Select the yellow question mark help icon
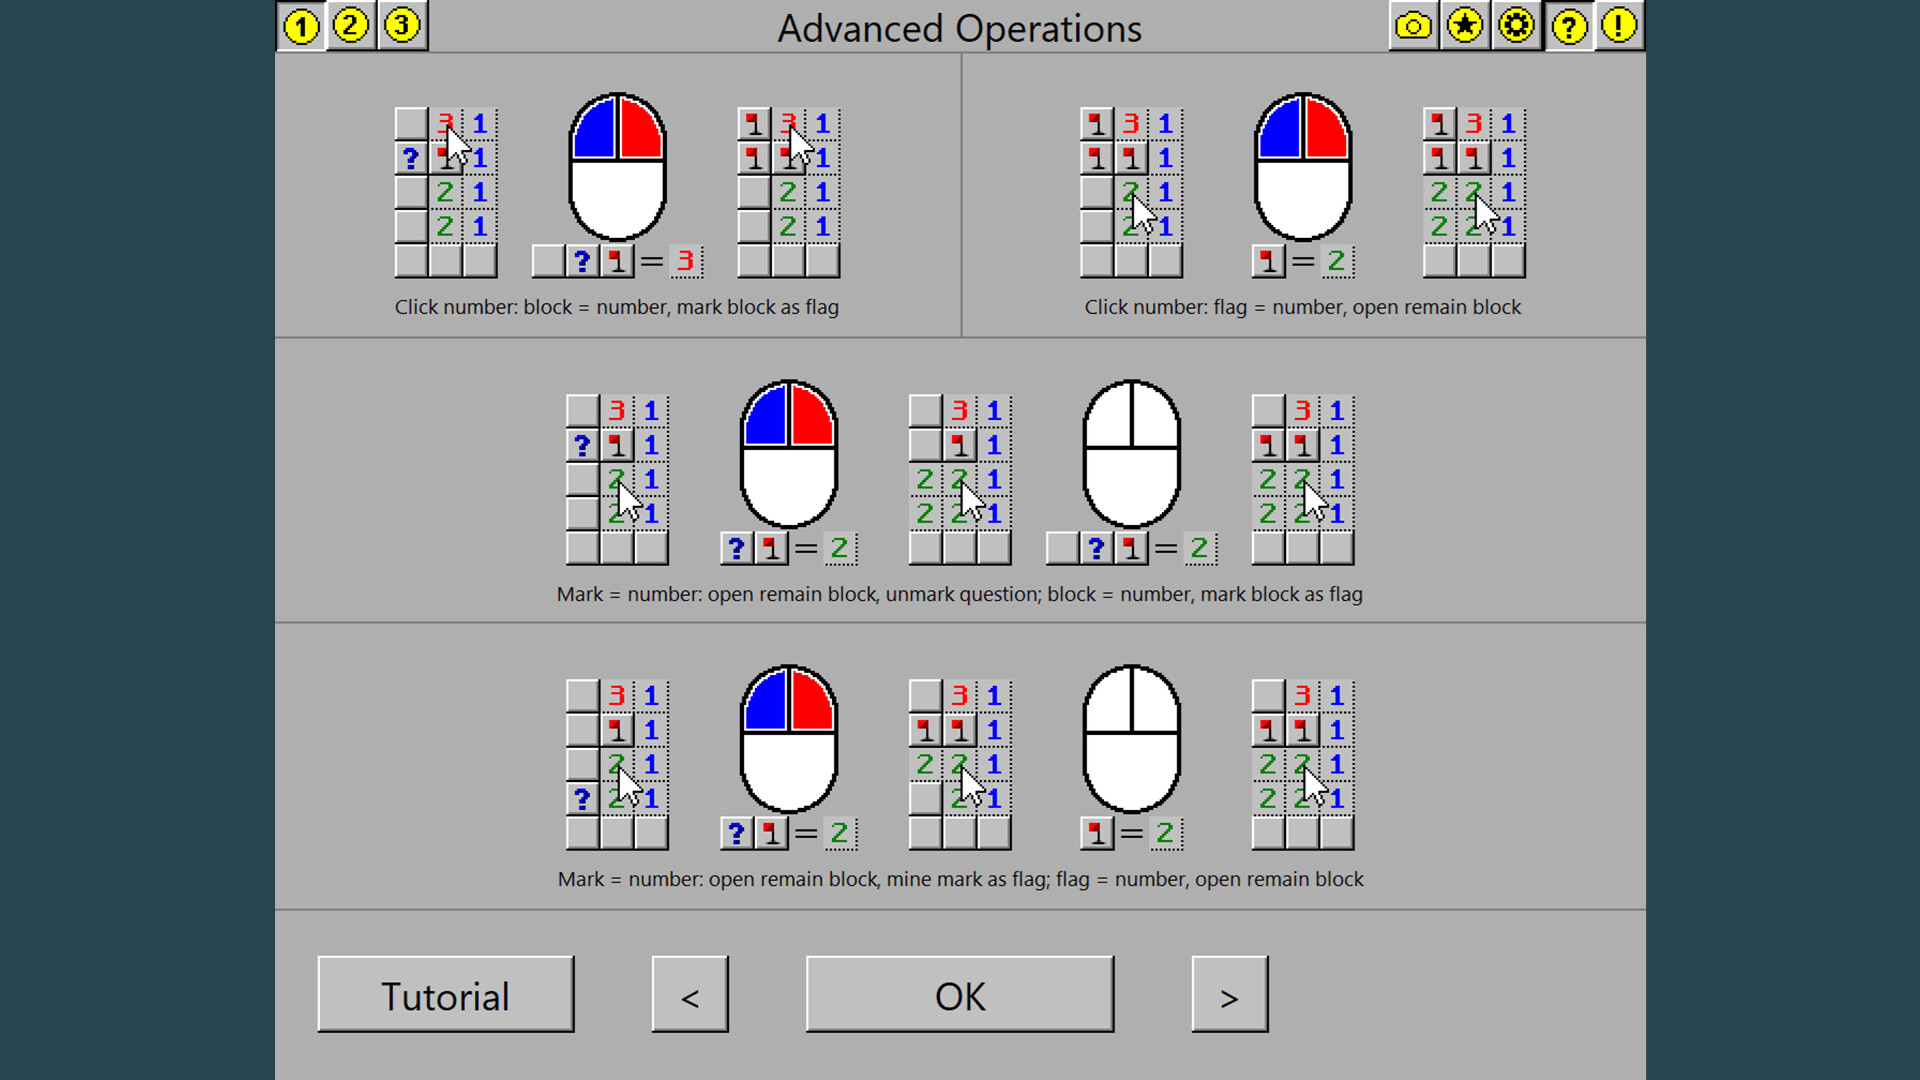This screenshot has width=1920, height=1080. coord(1569,27)
